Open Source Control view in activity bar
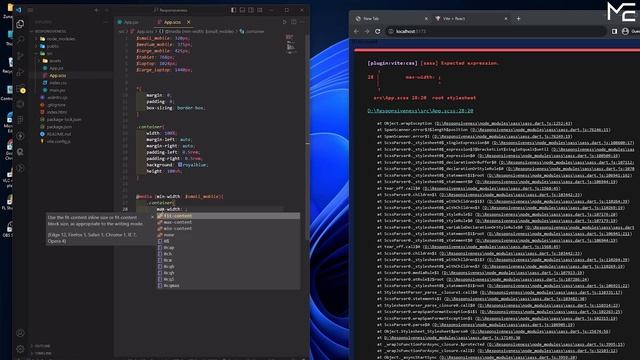 click(x=20, y=56)
